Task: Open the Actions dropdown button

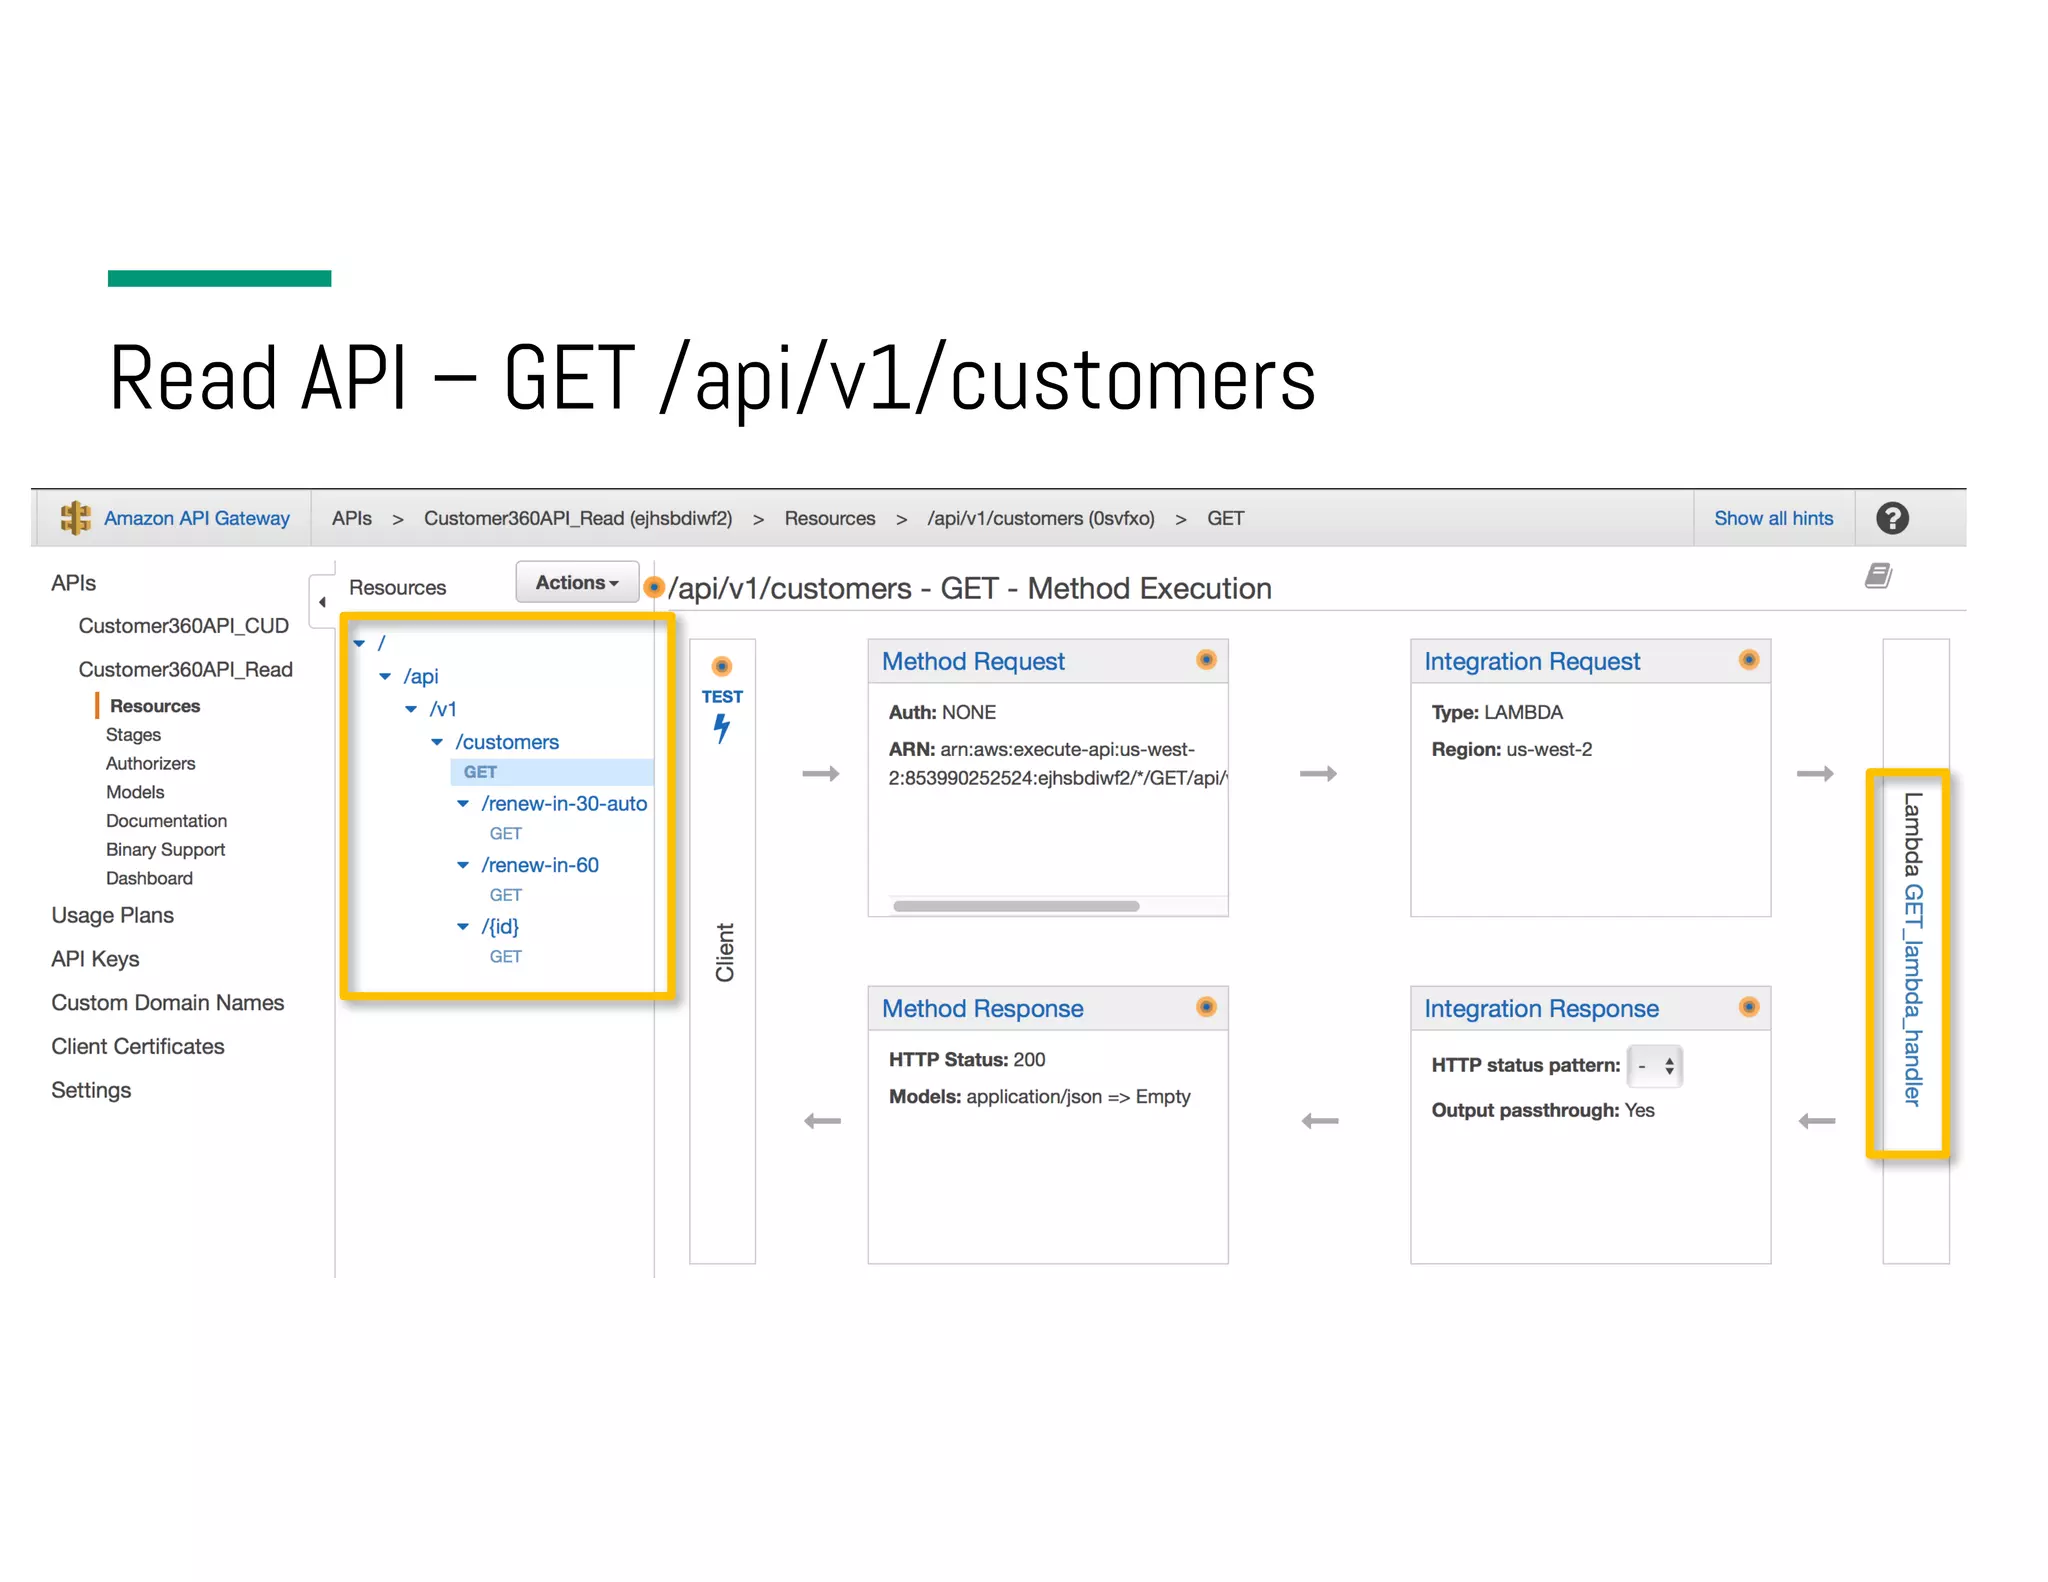Action: [577, 582]
